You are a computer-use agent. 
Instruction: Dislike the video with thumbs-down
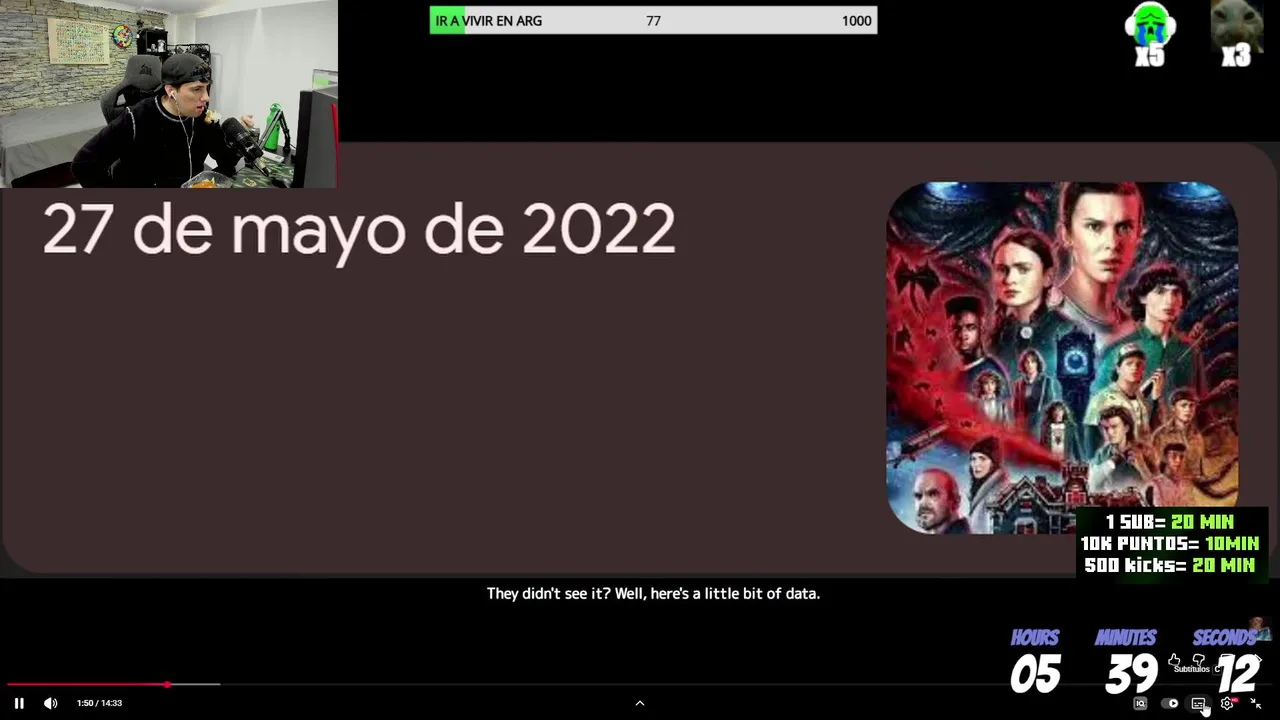(x=1199, y=661)
